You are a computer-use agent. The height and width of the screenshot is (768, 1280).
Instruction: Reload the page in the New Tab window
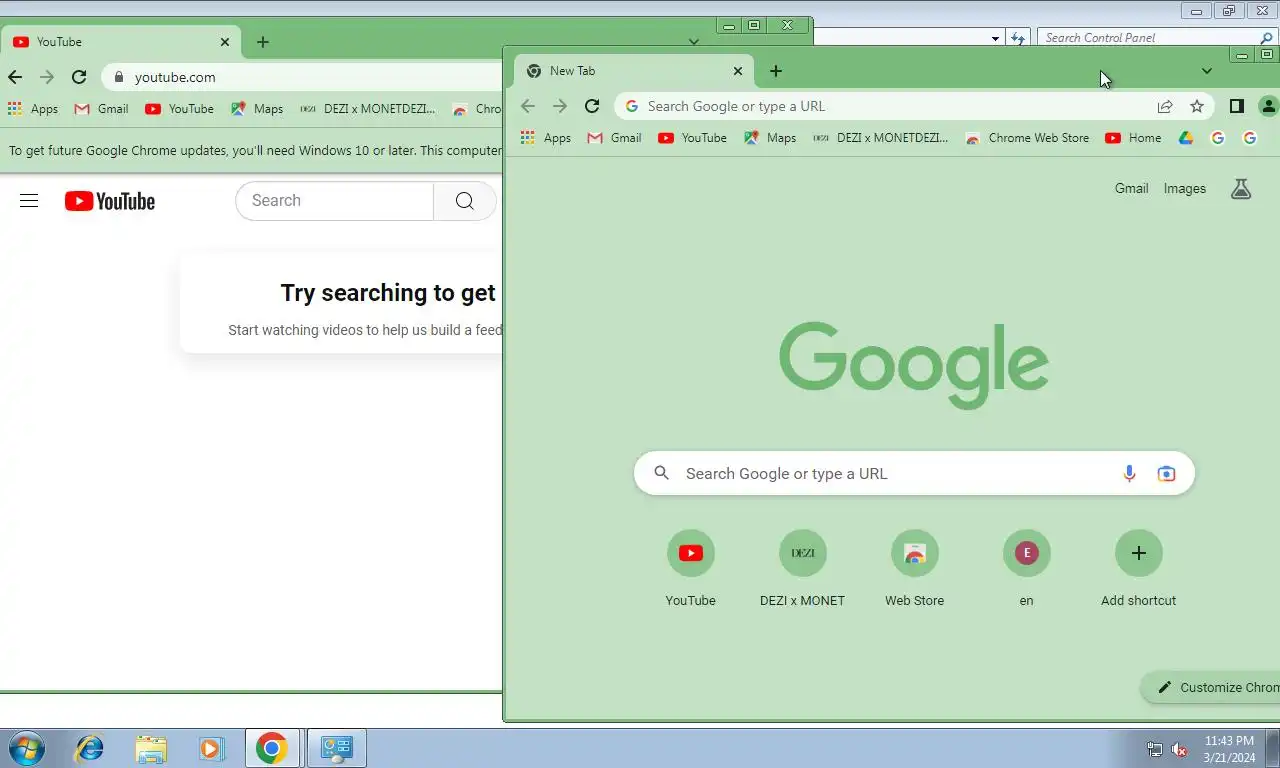[592, 106]
